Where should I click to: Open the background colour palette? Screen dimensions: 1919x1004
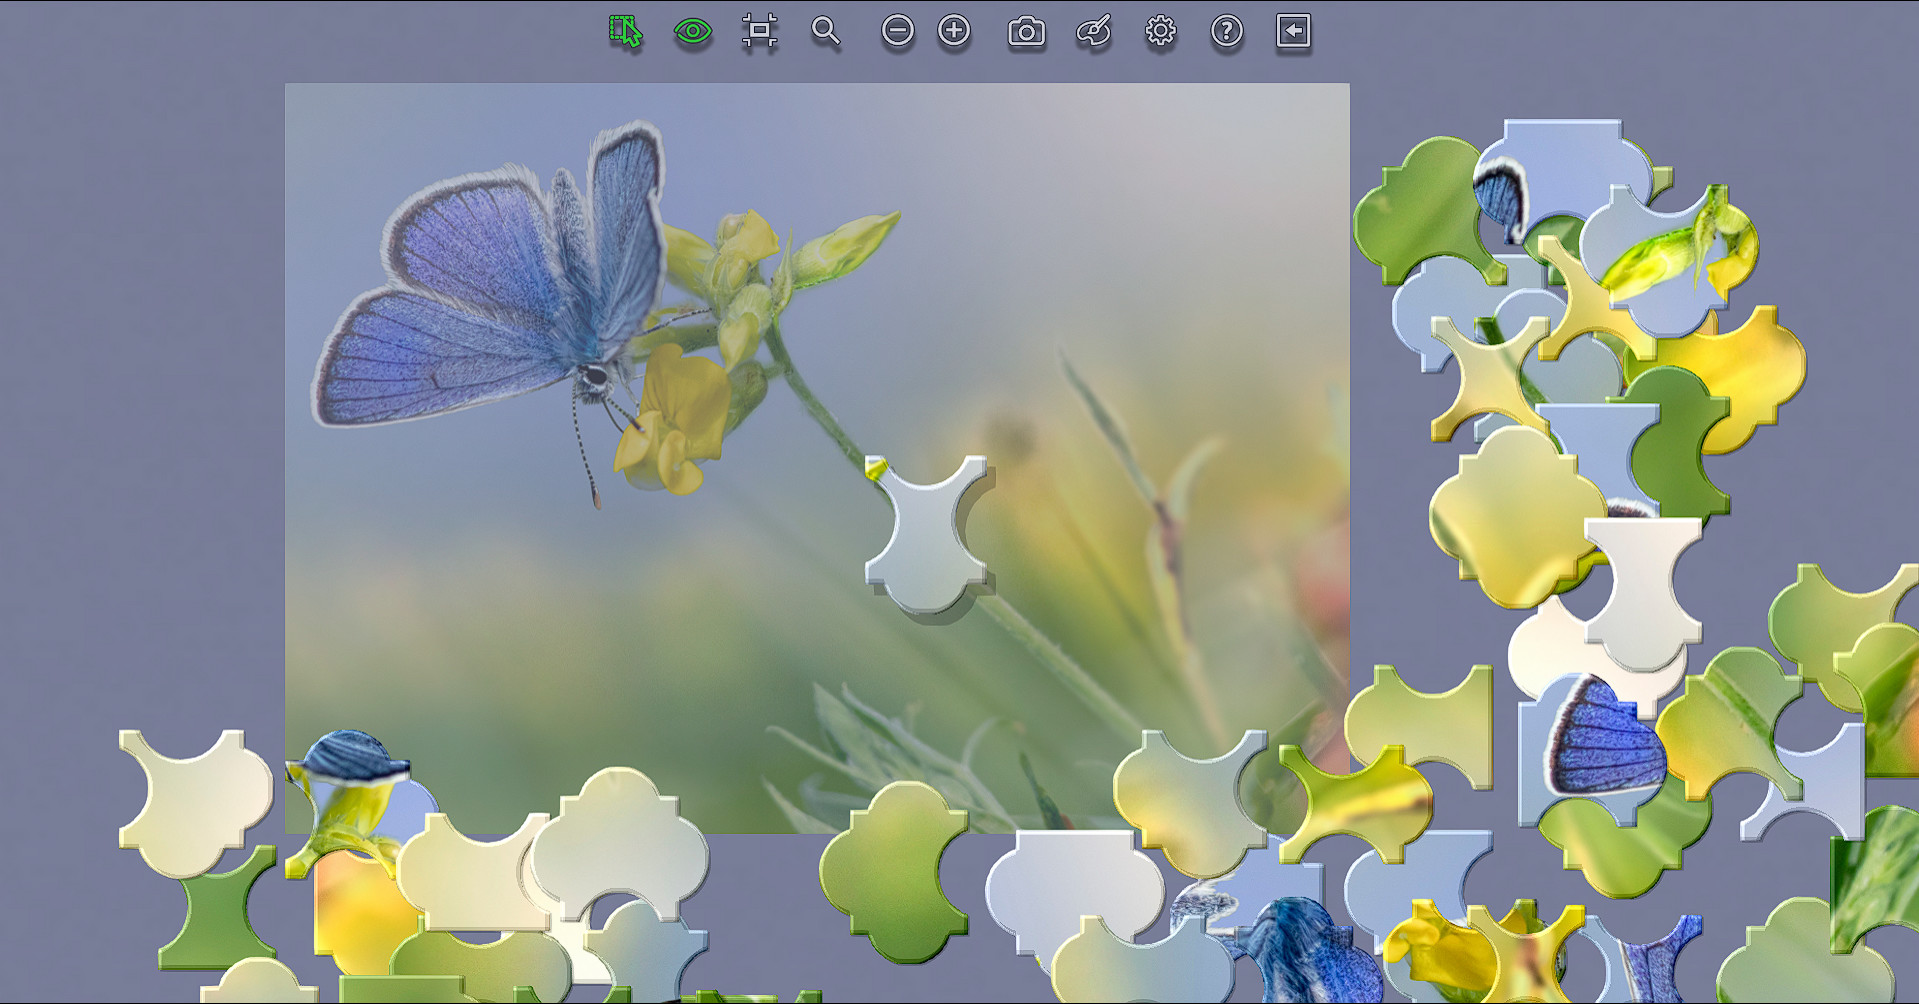point(1092,31)
